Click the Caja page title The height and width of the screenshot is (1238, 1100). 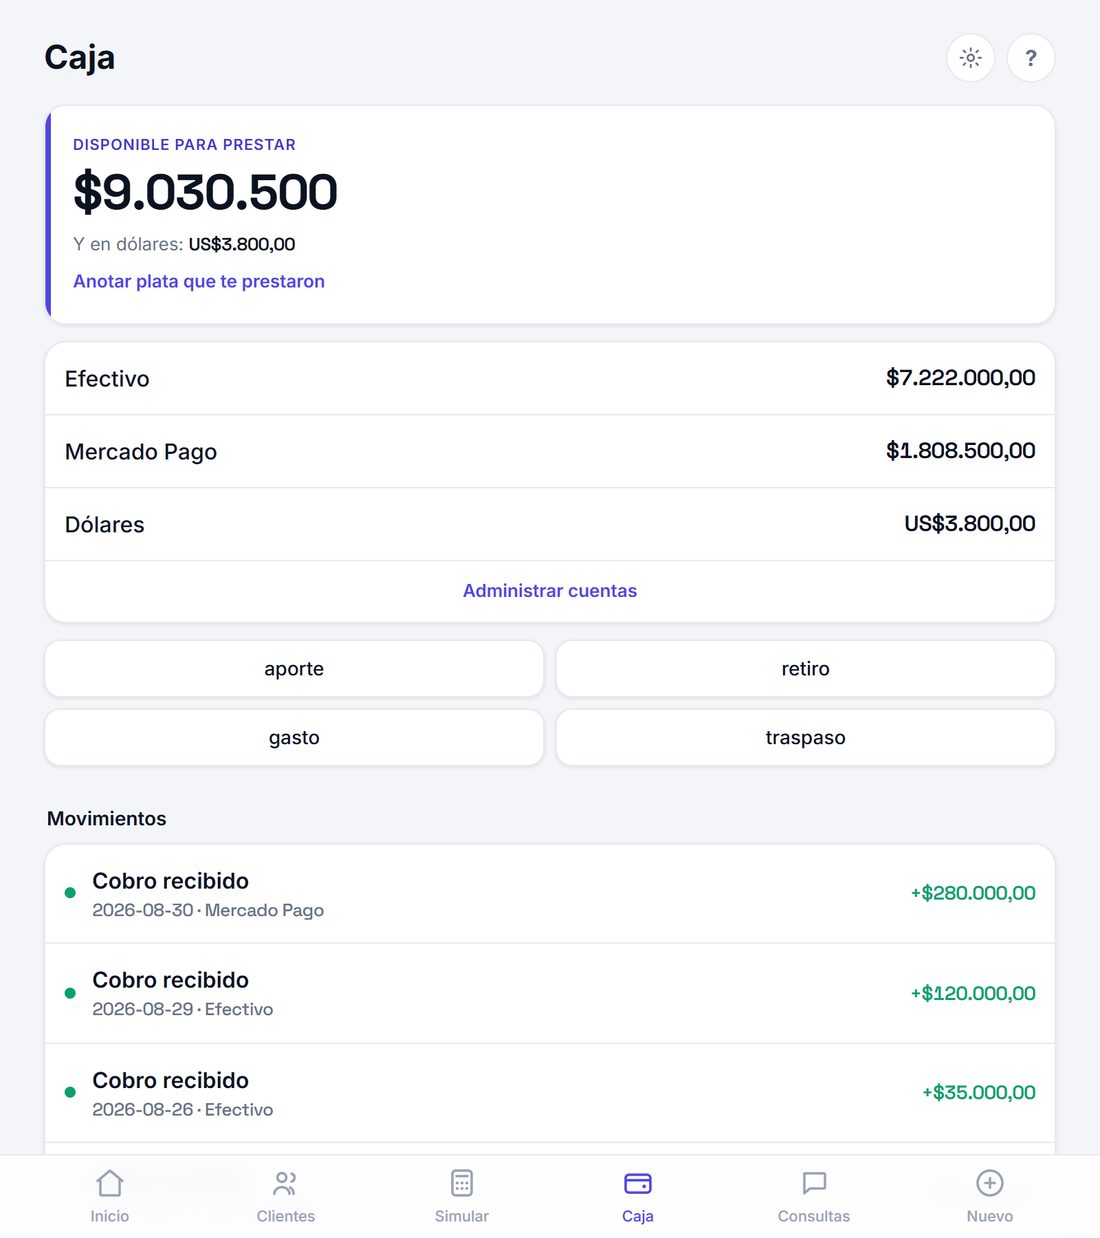click(80, 58)
